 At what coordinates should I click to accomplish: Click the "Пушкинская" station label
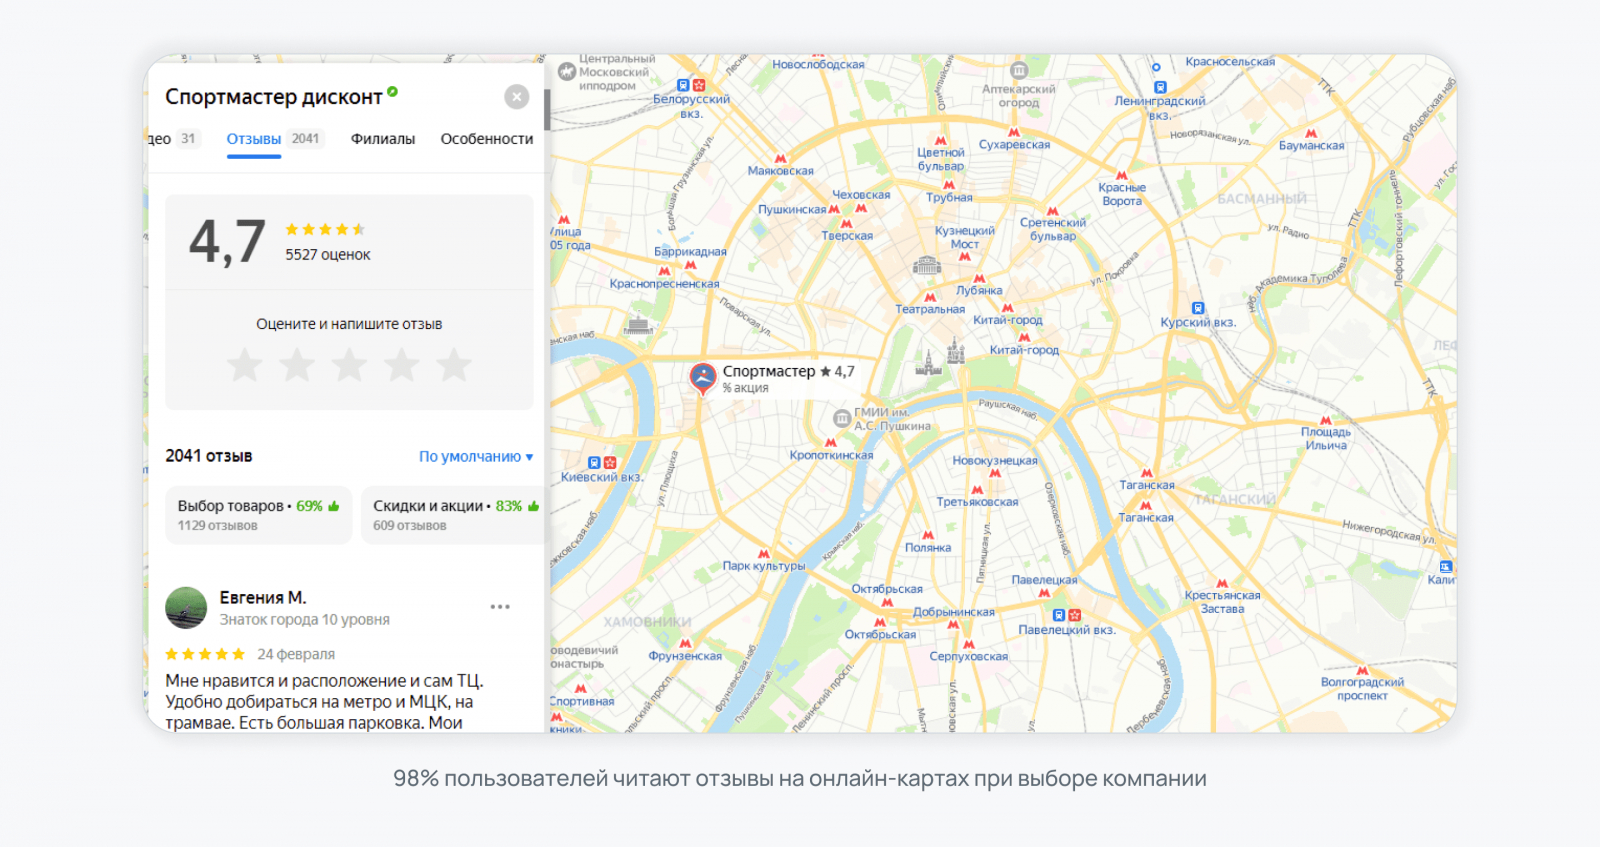pos(792,210)
